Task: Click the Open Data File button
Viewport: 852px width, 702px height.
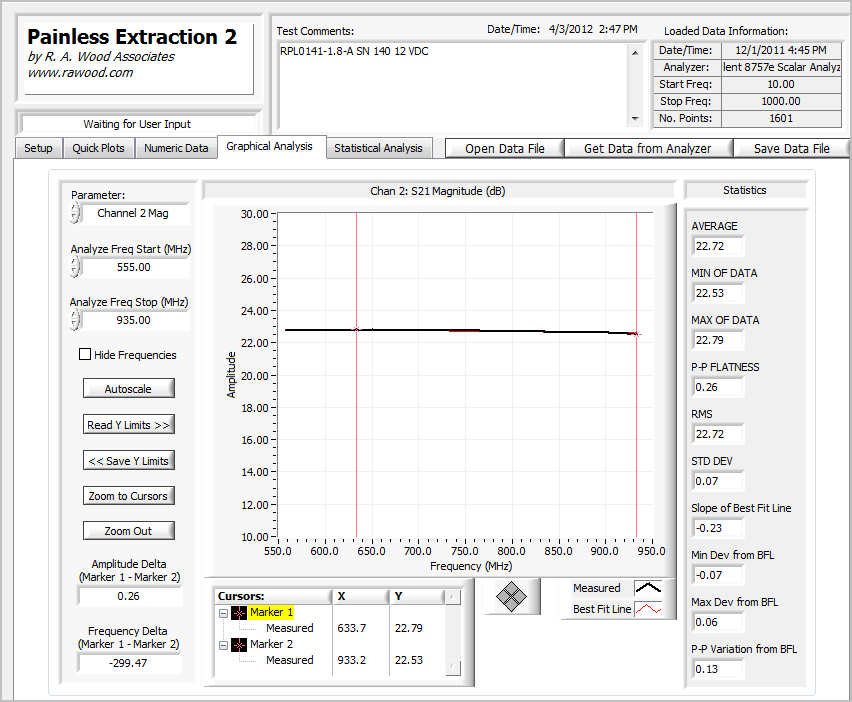Action: 505,148
